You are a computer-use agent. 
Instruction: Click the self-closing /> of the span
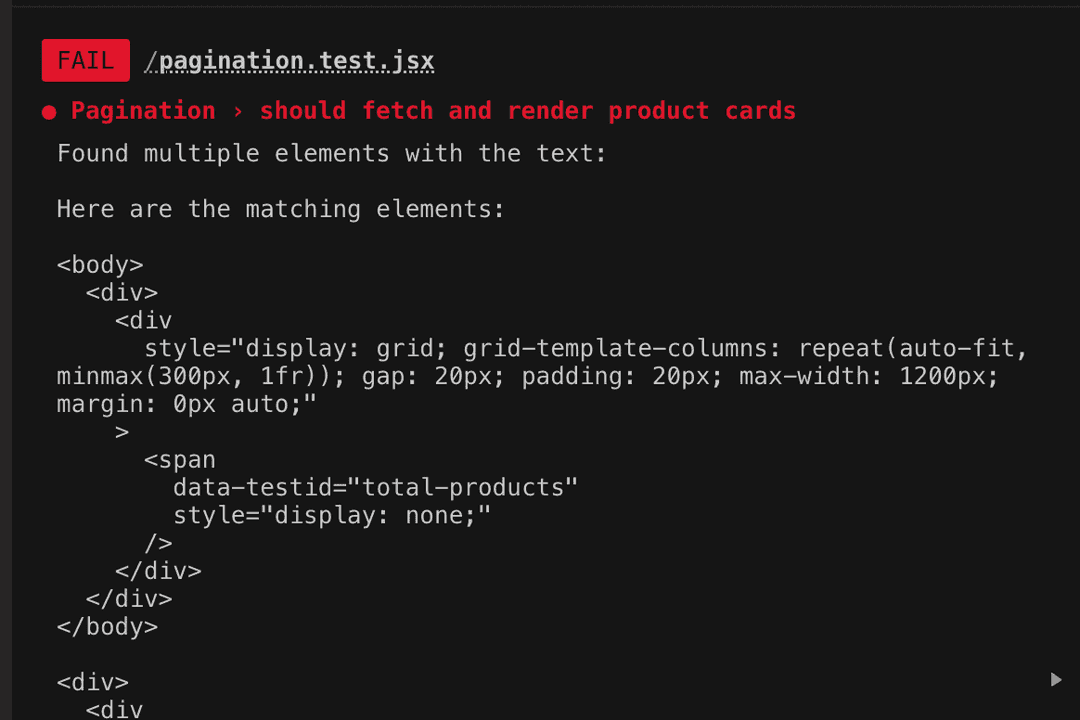point(159,544)
